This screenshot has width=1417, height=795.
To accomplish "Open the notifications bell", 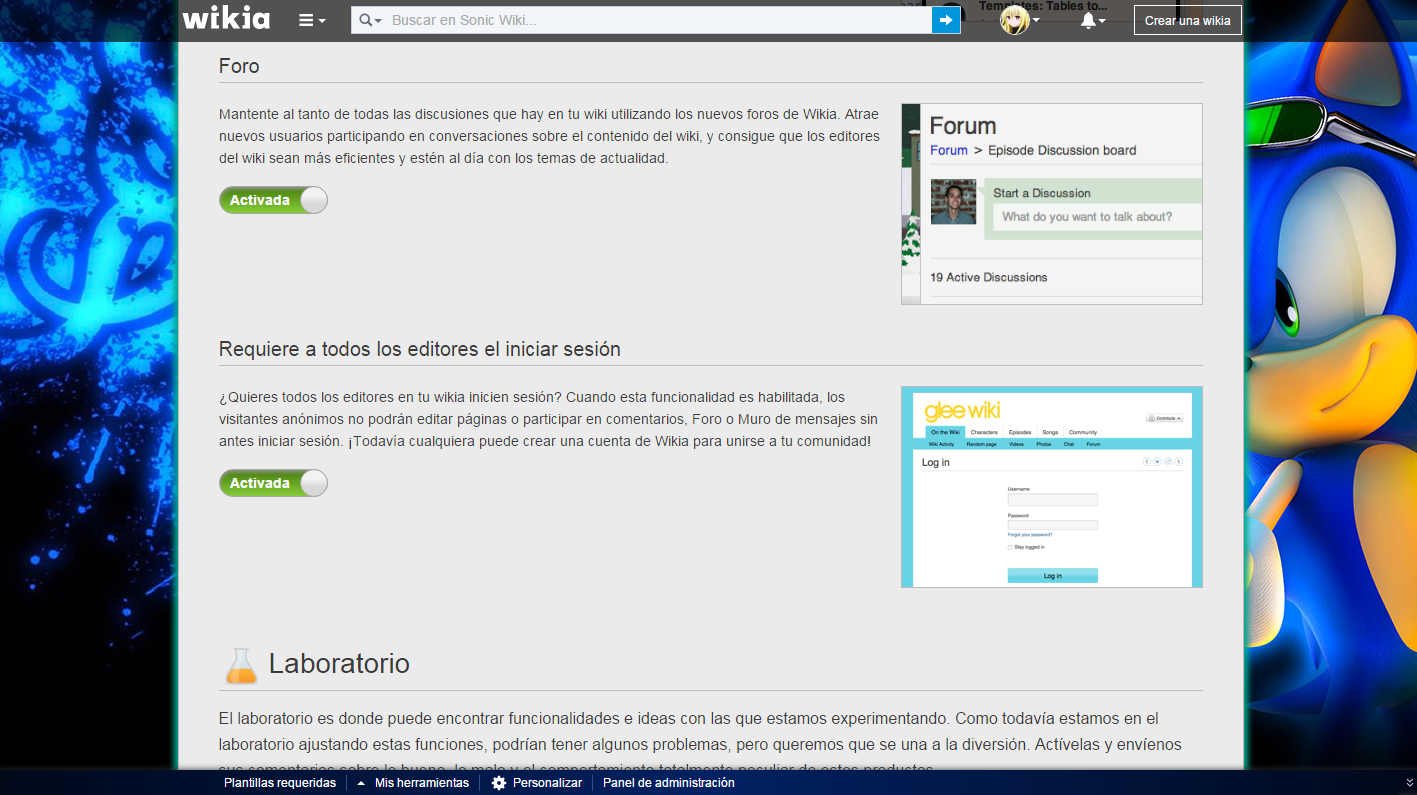I will pyautogui.click(x=1092, y=20).
